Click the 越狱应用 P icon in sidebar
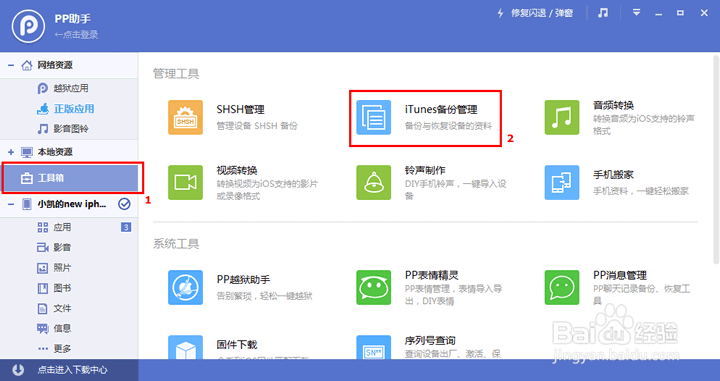This screenshot has width=720, height=381. tap(43, 88)
